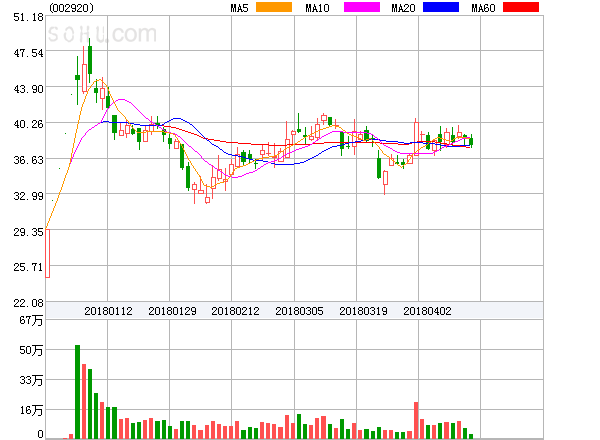Click the magenta MA10 legend swatch
The image size is (600, 440).
[x=362, y=7]
